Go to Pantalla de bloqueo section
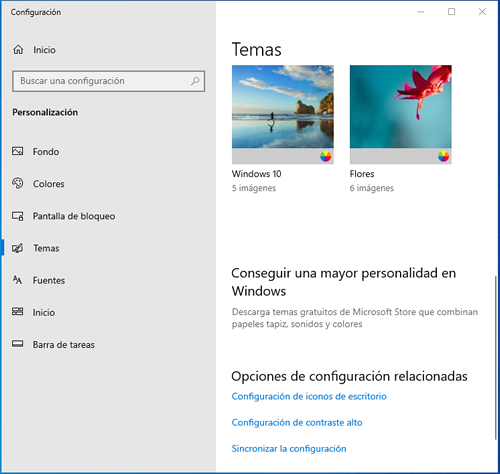500x474 pixels. coord(74,216)
